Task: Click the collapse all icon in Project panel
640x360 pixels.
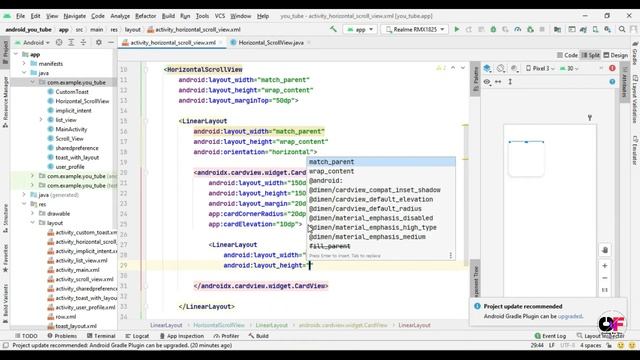Action: (x=83, y=42)
